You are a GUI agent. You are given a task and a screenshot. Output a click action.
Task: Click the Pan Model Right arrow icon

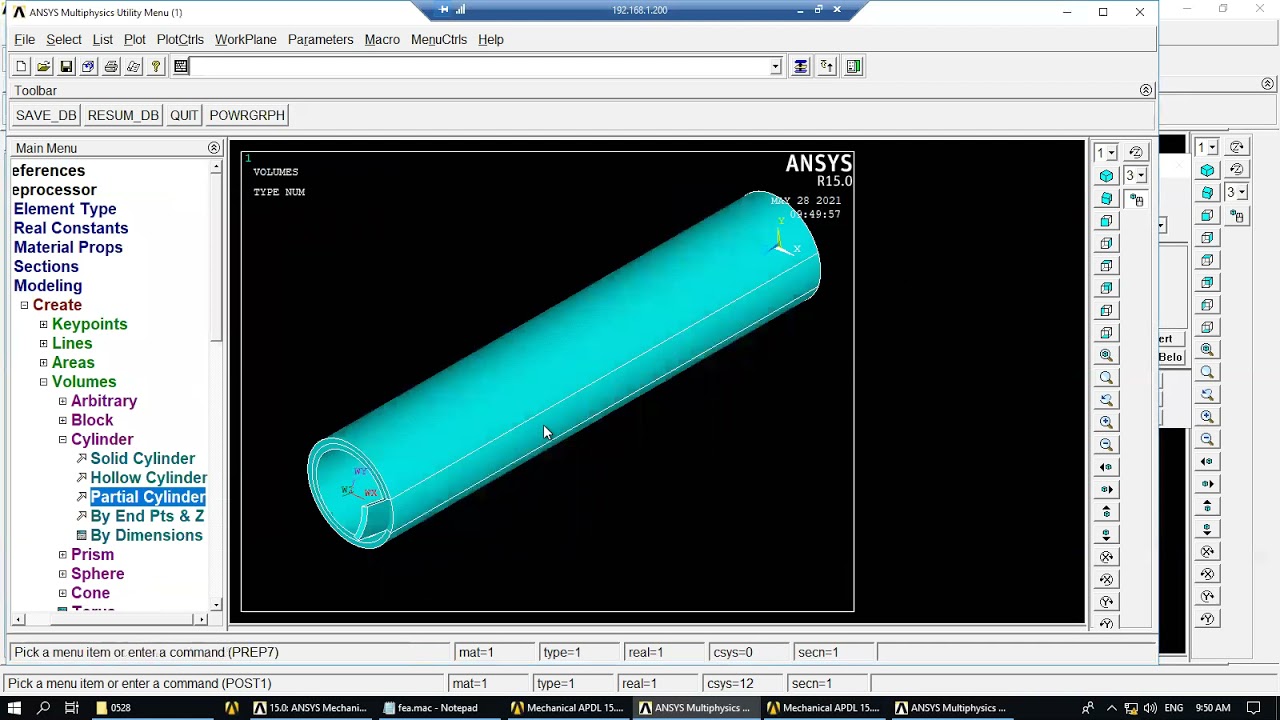pyautogui.click(x=1106, y=490)
